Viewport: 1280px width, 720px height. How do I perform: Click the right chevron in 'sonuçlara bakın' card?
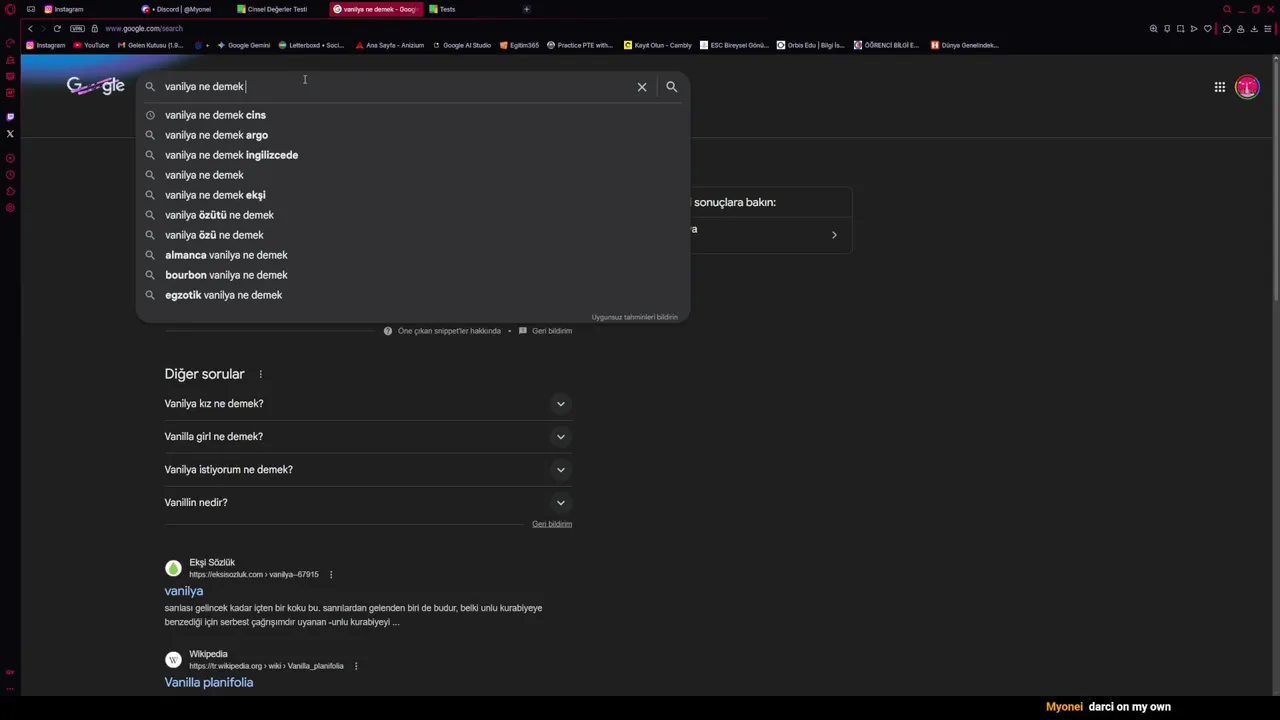tap(834, 235)
